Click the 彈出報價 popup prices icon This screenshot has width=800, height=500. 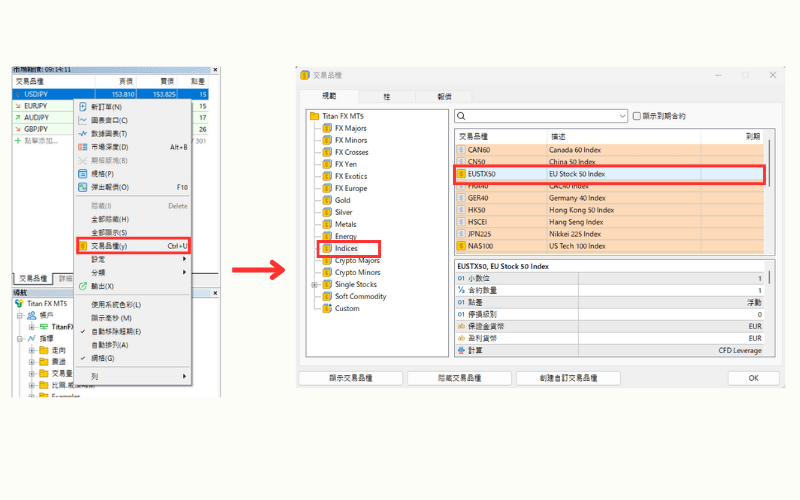(83, 187)
